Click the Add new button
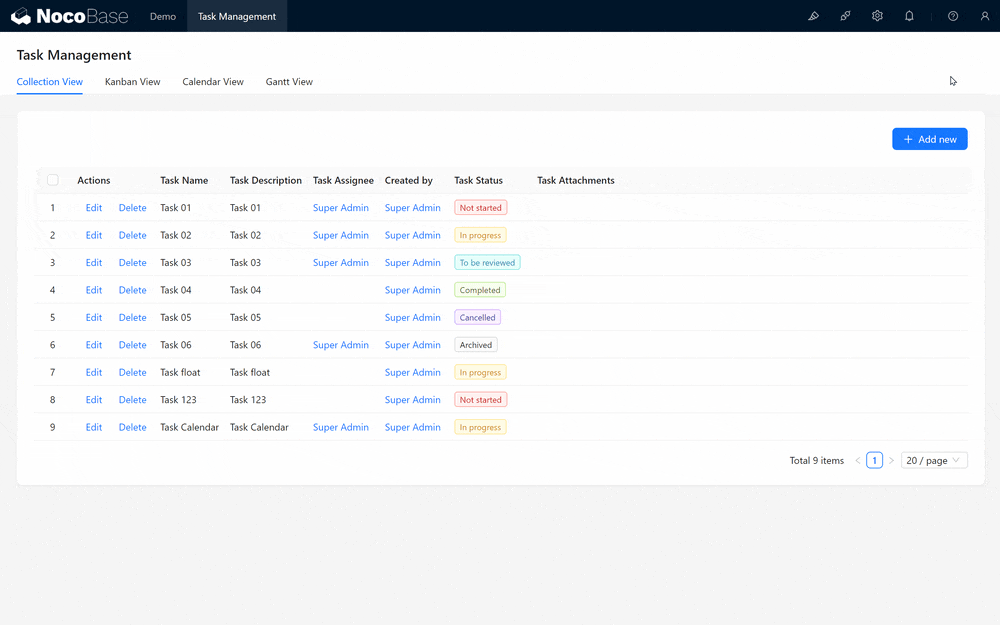The height and width of the screenshot is (625, 1000). [x=929, y=139]
